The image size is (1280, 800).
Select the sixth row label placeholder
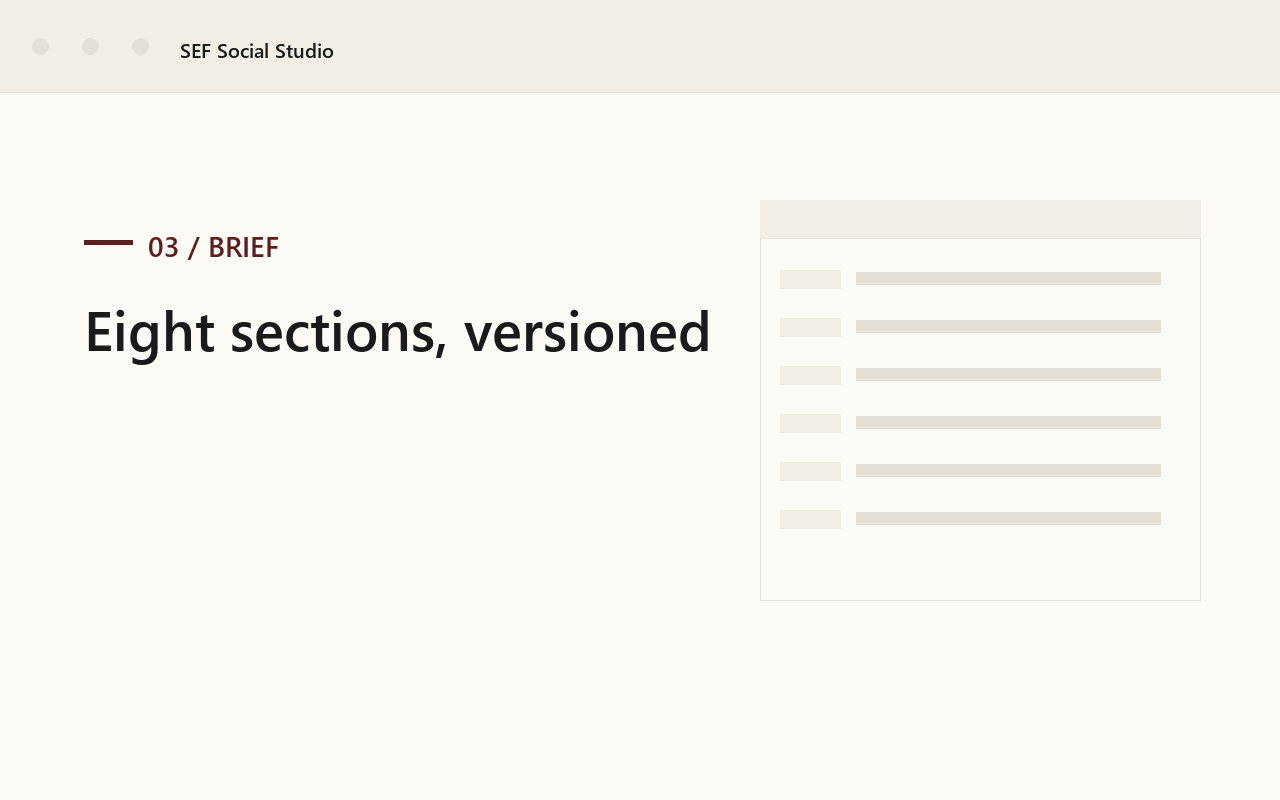tap(810, 519)
